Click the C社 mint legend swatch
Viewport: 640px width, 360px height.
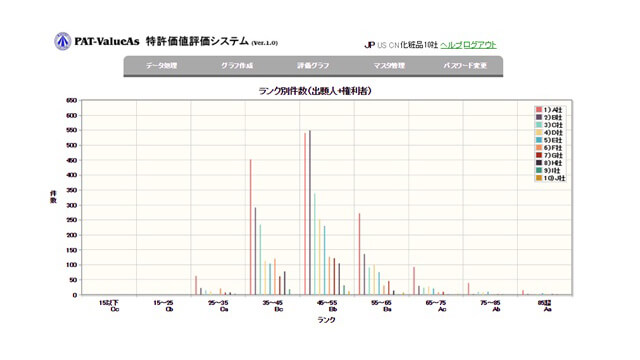click(539, 125)
